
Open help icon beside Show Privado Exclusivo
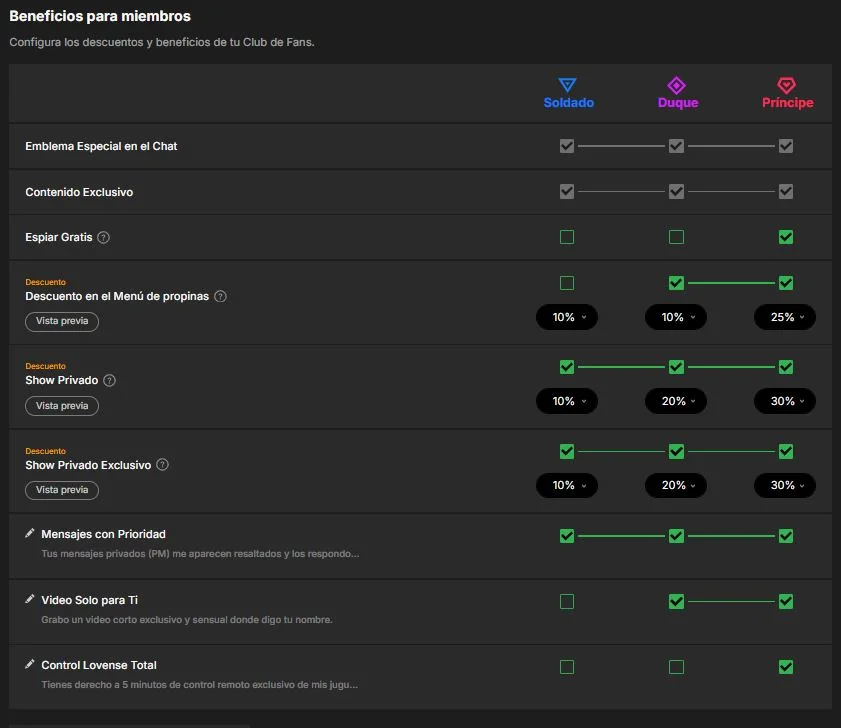[163, 465]
